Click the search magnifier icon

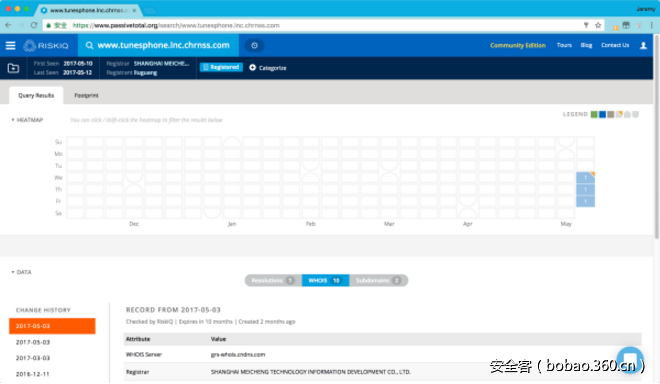click(90, 45)
